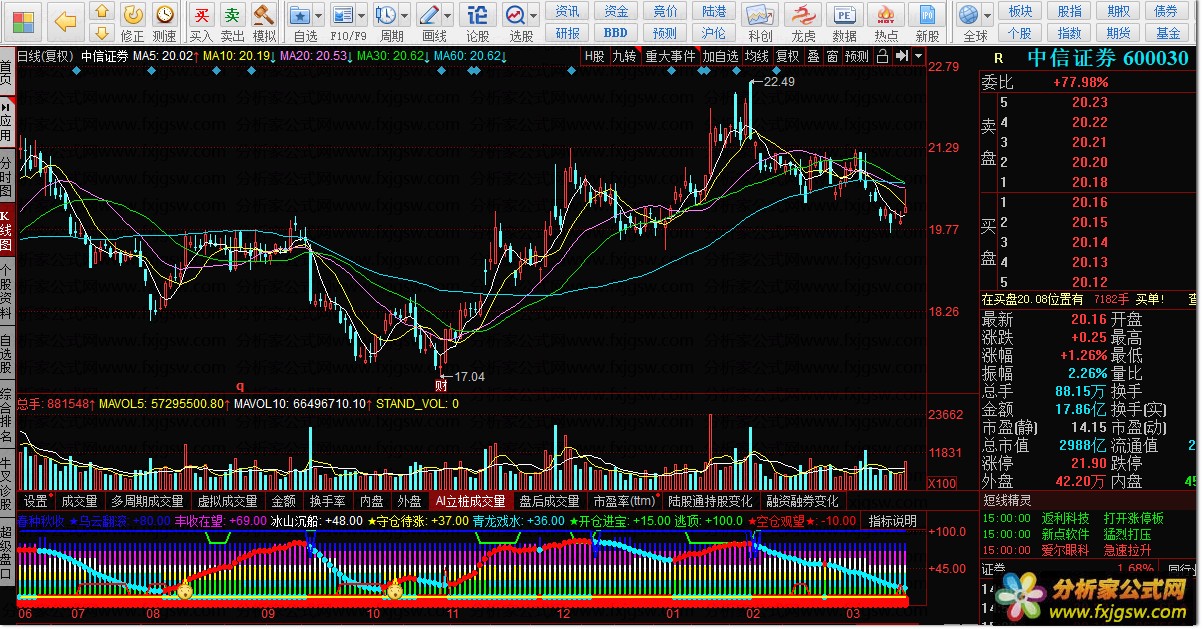Viewport: 1203px width, 629px height.
Task: Open the 分时图 side tab
Action: 6,174
